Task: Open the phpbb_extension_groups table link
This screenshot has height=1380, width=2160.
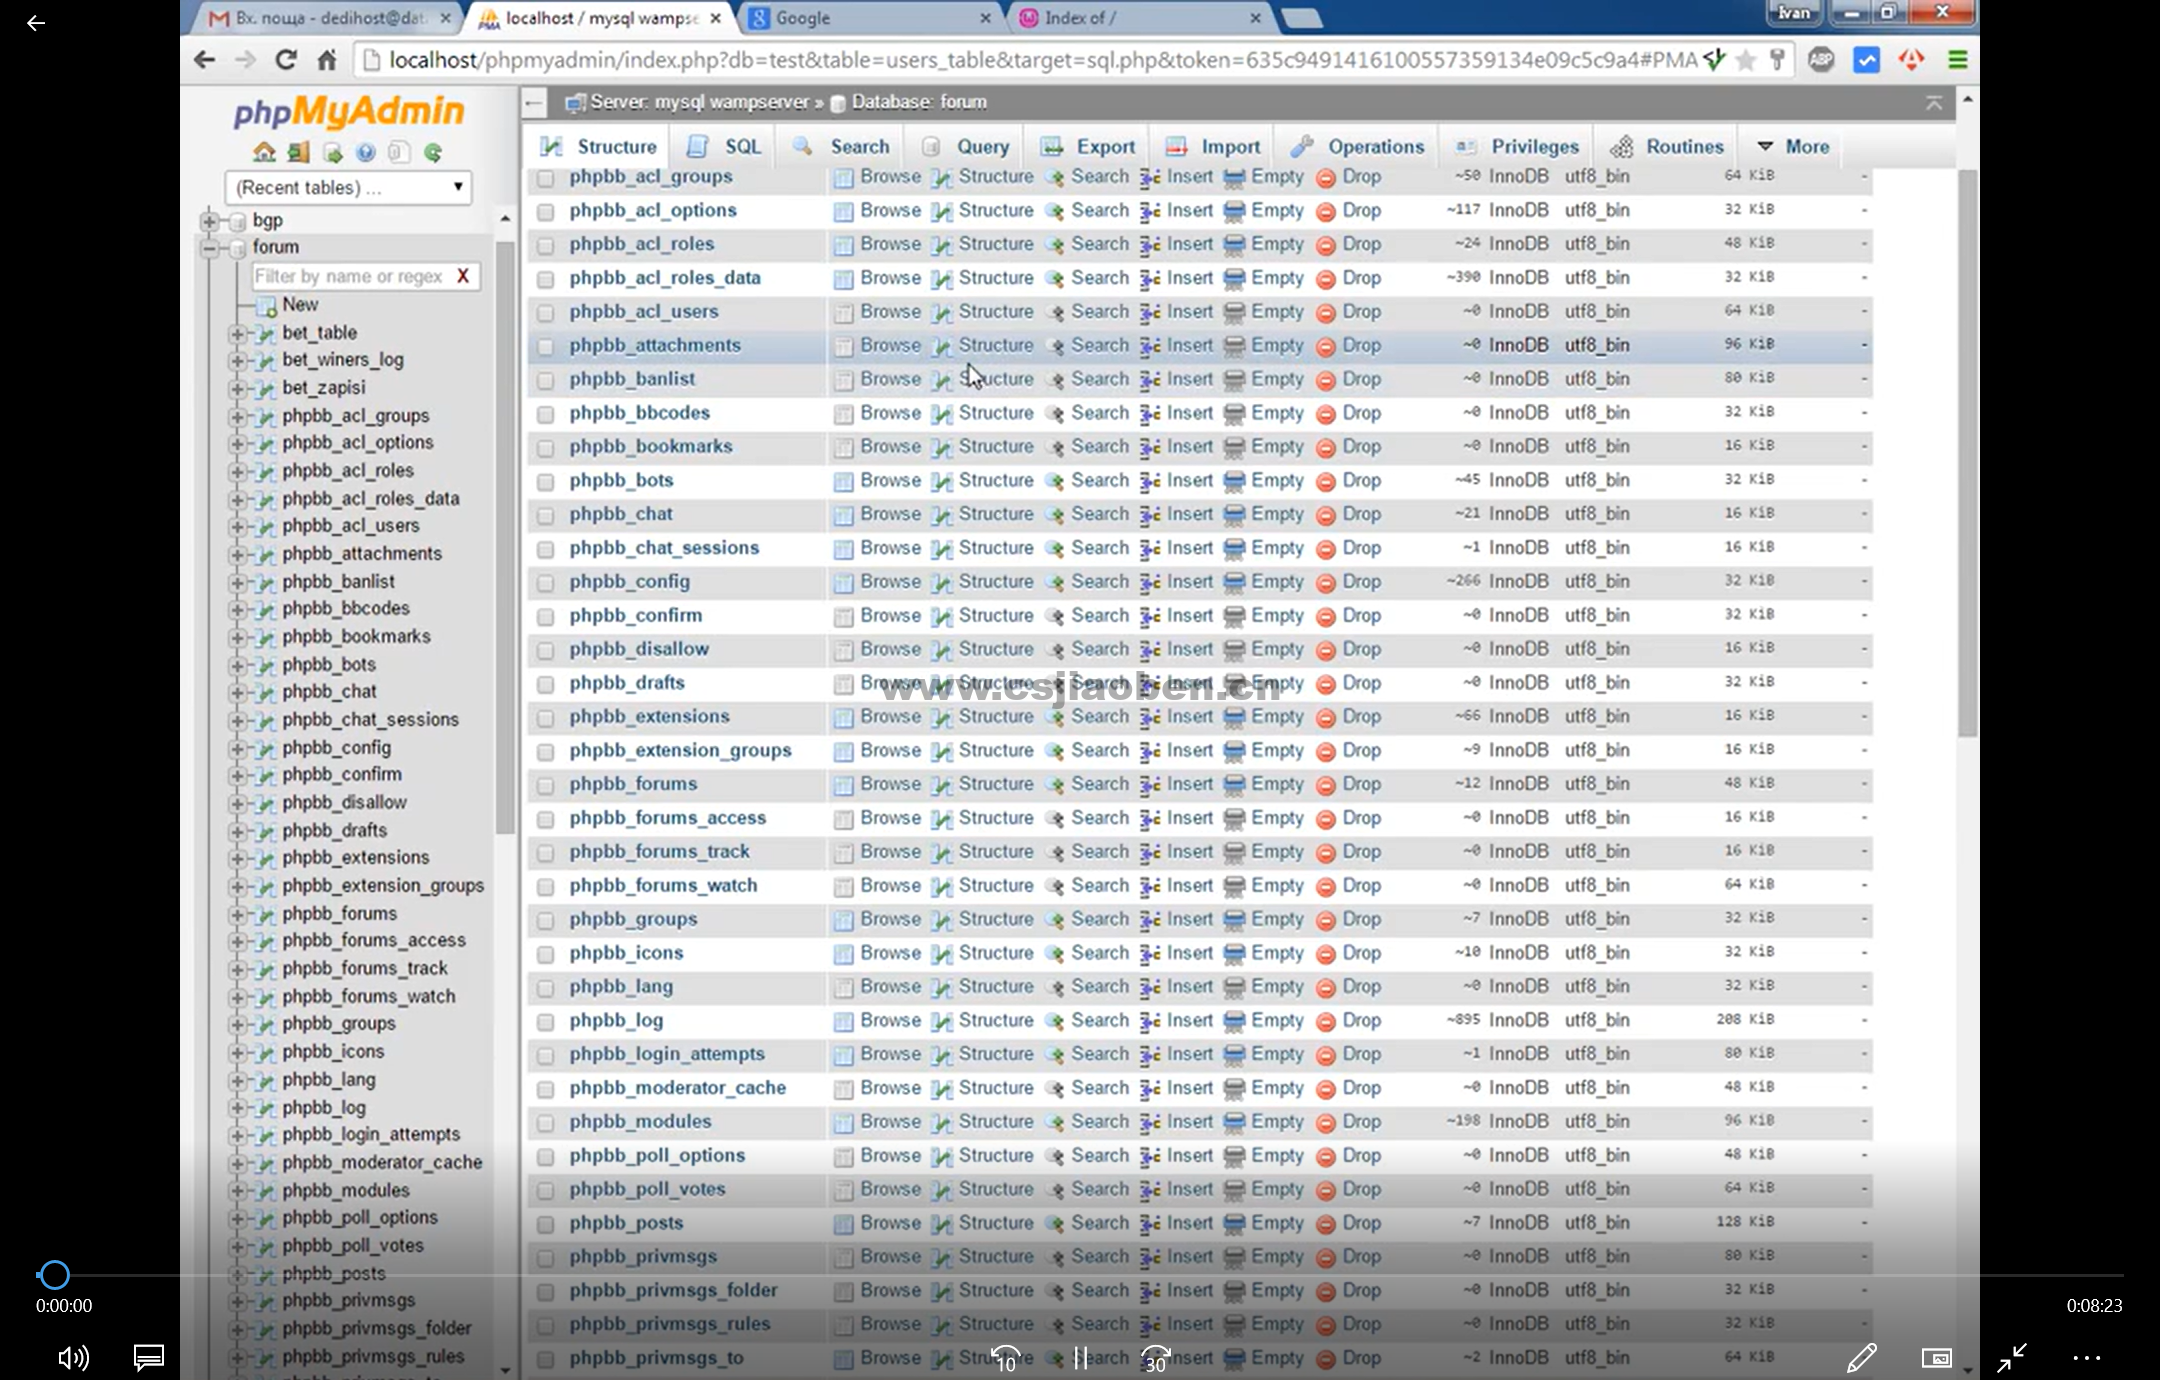Action: [680, 750]
